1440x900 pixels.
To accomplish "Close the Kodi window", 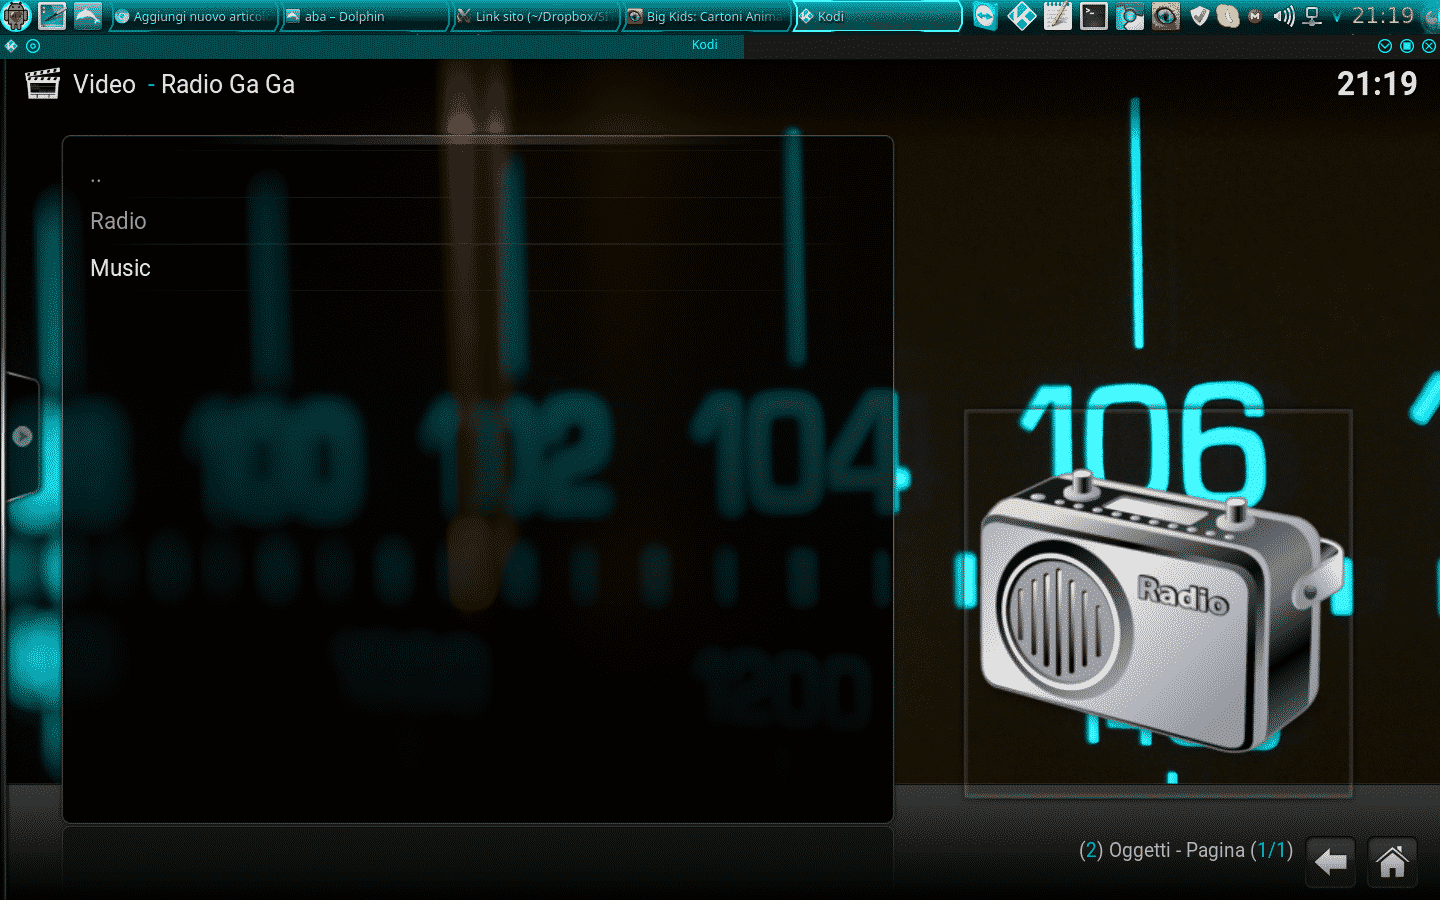I will [x=1429, y=46].
